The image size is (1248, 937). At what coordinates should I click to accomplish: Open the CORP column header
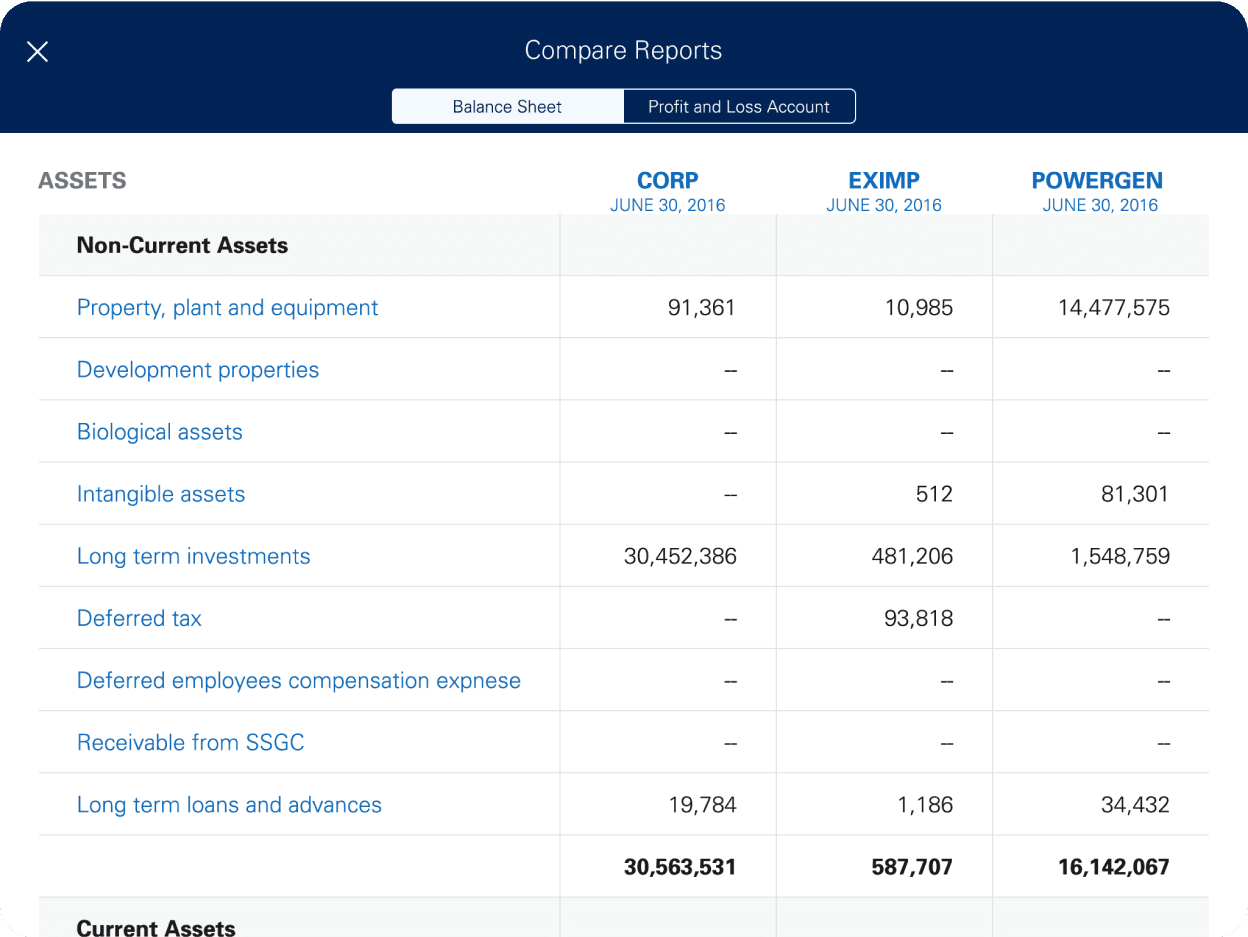pos(668,181)
